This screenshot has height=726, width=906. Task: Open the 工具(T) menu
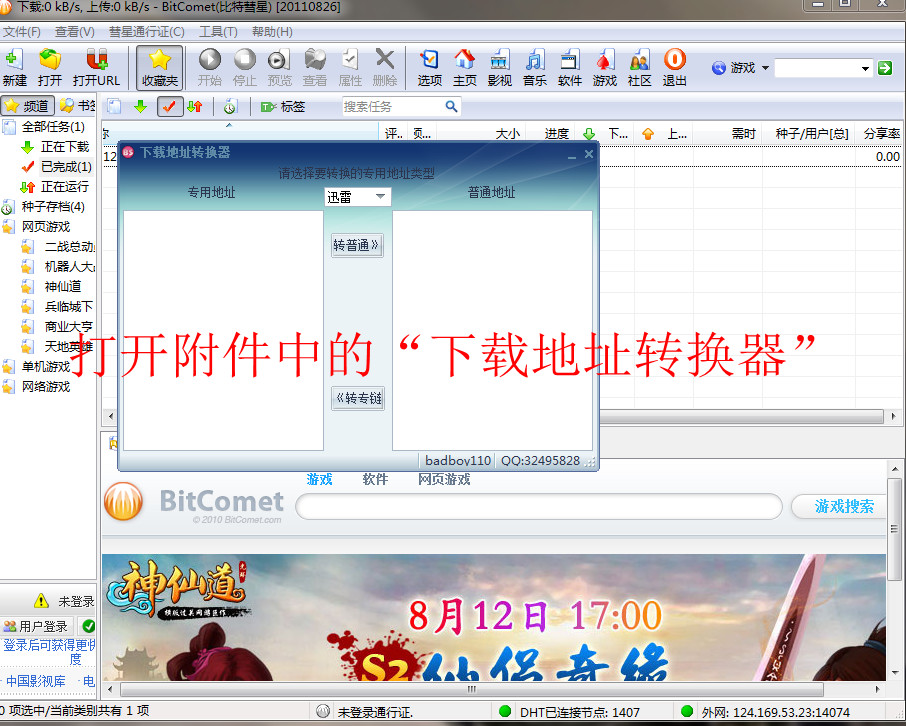tap(218, 32)
